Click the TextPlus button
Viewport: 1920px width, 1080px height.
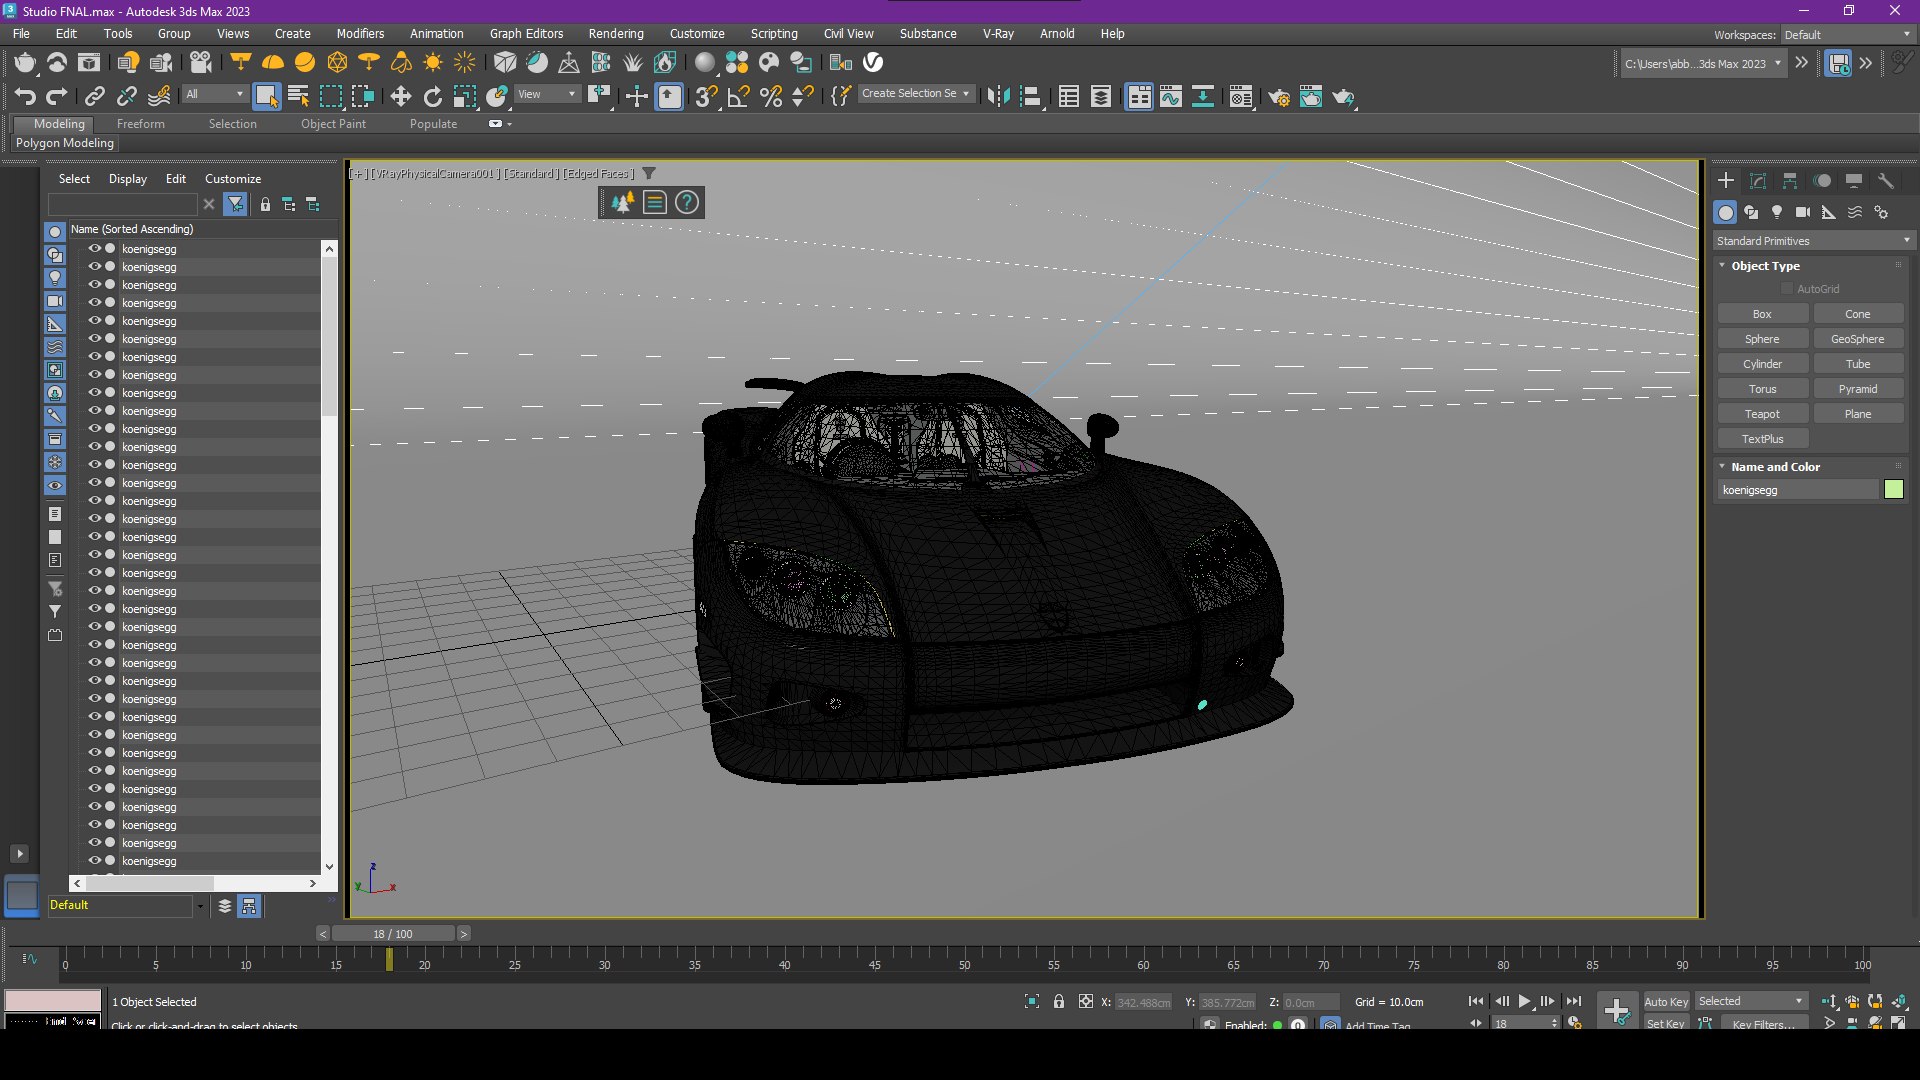click(1762, 439)
